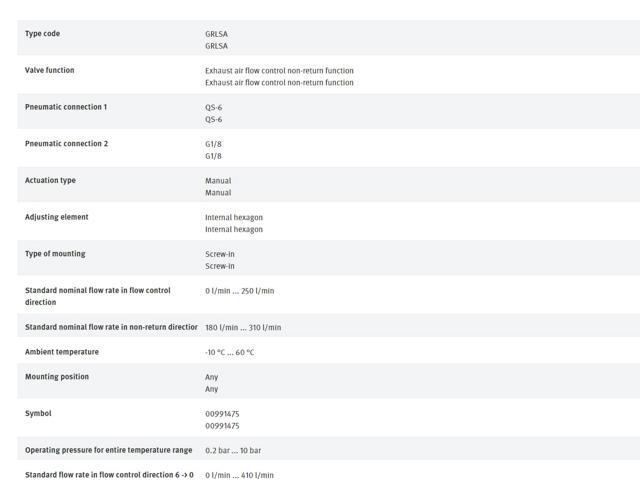Click the 0.2 bar ... 10 bar value
This screenshot has width=640, height=480.
[x=233, y=451]
